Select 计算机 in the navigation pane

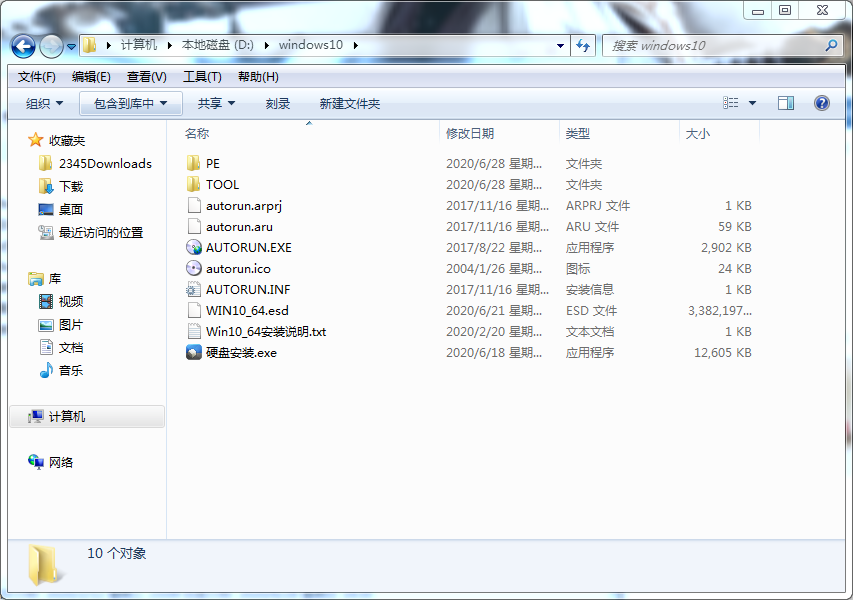coord(87,417)
